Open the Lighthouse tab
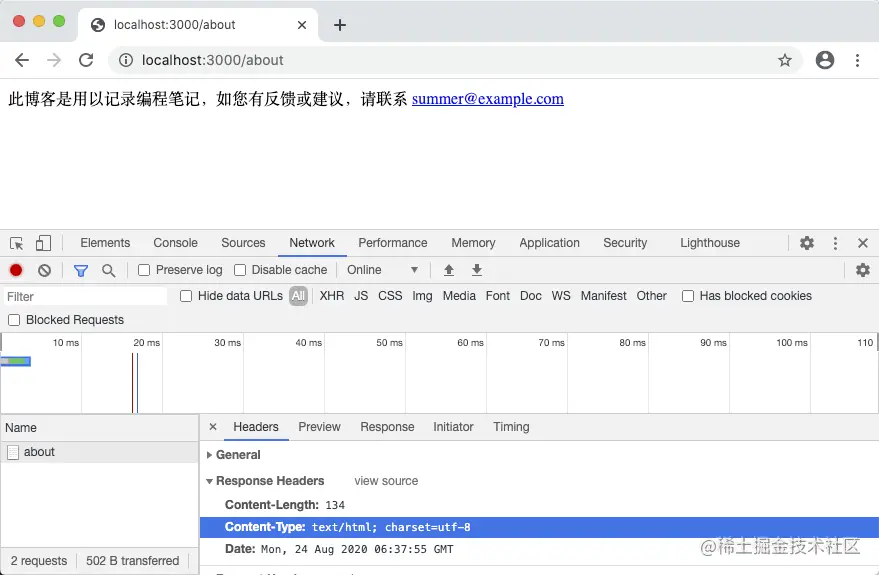 [710, 243]
